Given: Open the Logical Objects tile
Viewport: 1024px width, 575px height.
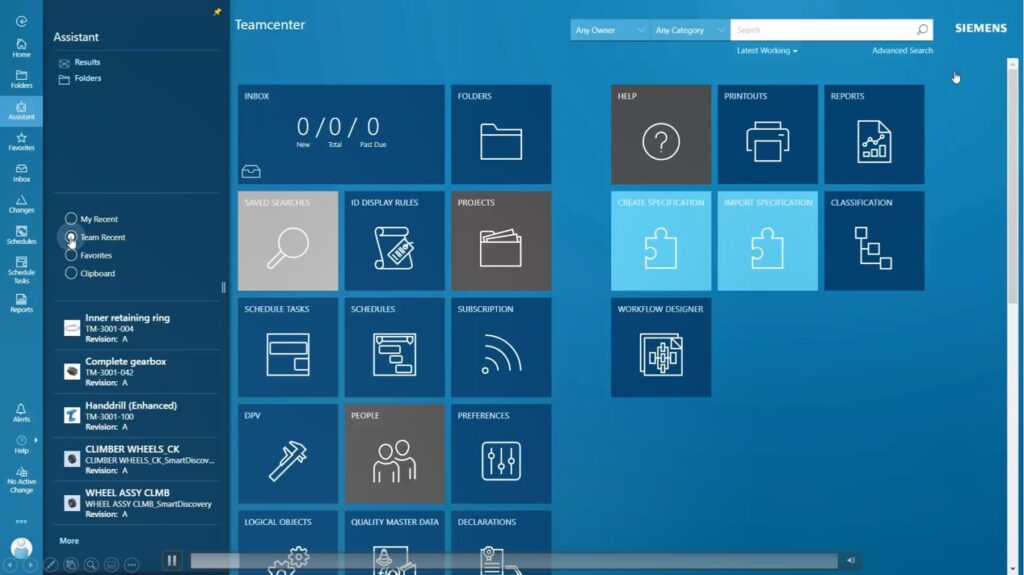Looking at the screenshot, I should coord(288,542).
